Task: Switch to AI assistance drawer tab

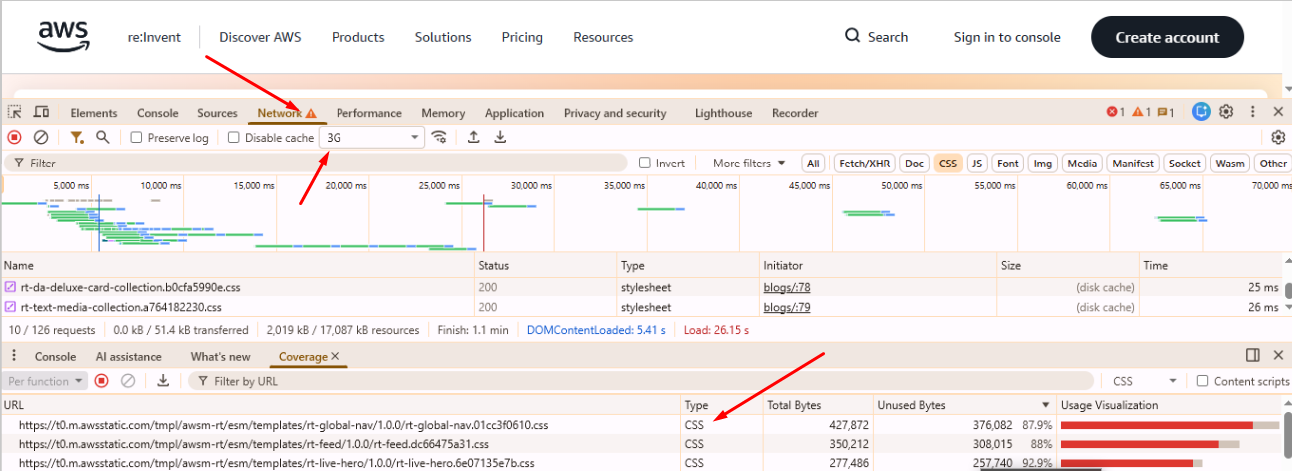Action: click(128, 357)
